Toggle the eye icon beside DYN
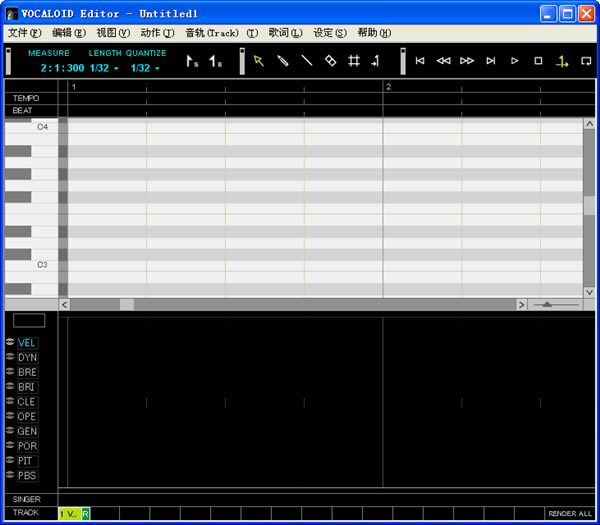 point(9,357)
